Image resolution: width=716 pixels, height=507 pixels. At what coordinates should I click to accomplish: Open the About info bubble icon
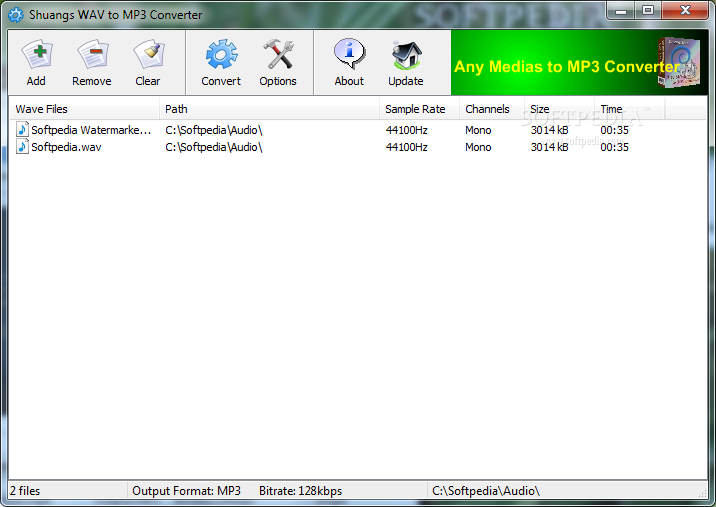click(349, 54)
